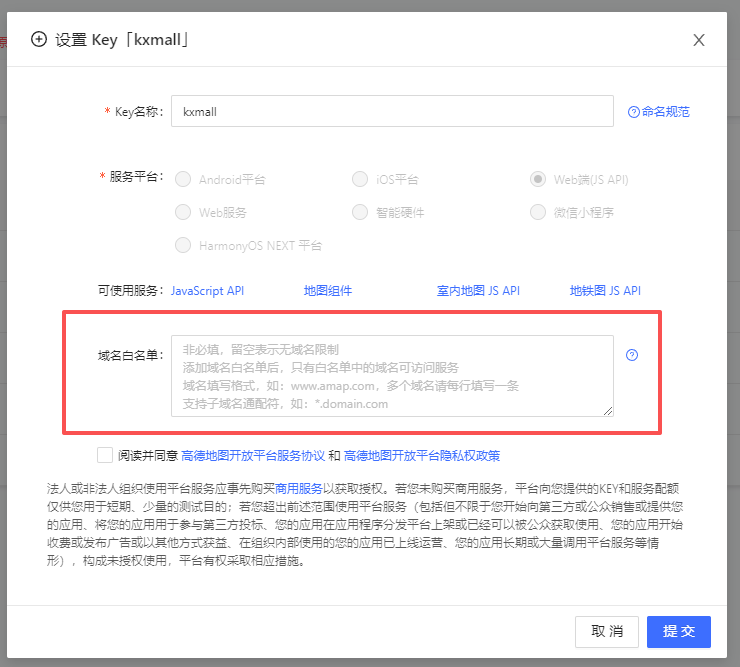Click the 取消 cancel button
740x667 pixels.
pos(607,632)
